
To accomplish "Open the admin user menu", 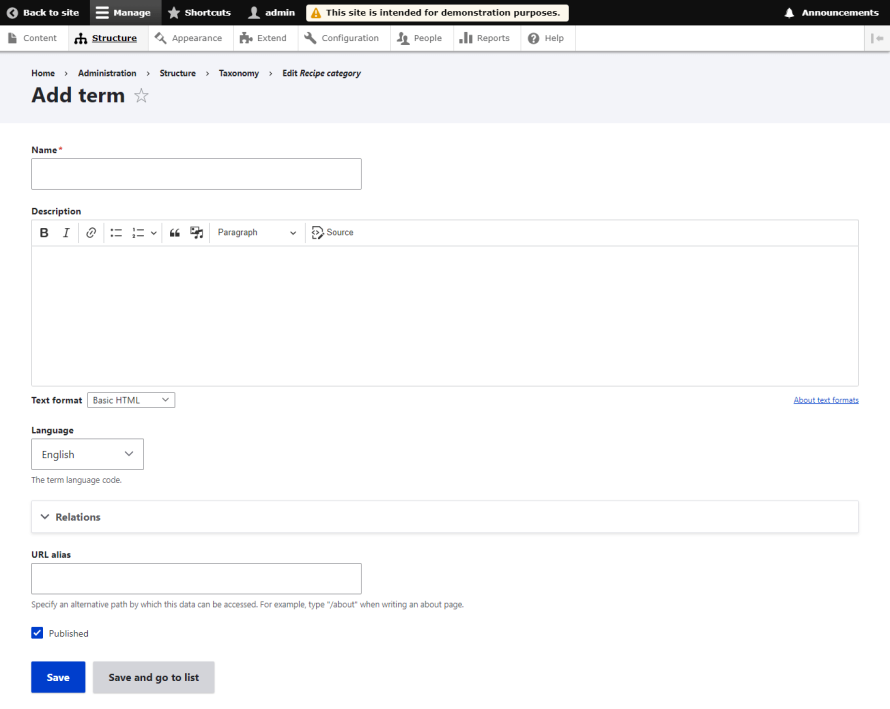I will coord(272,12).
